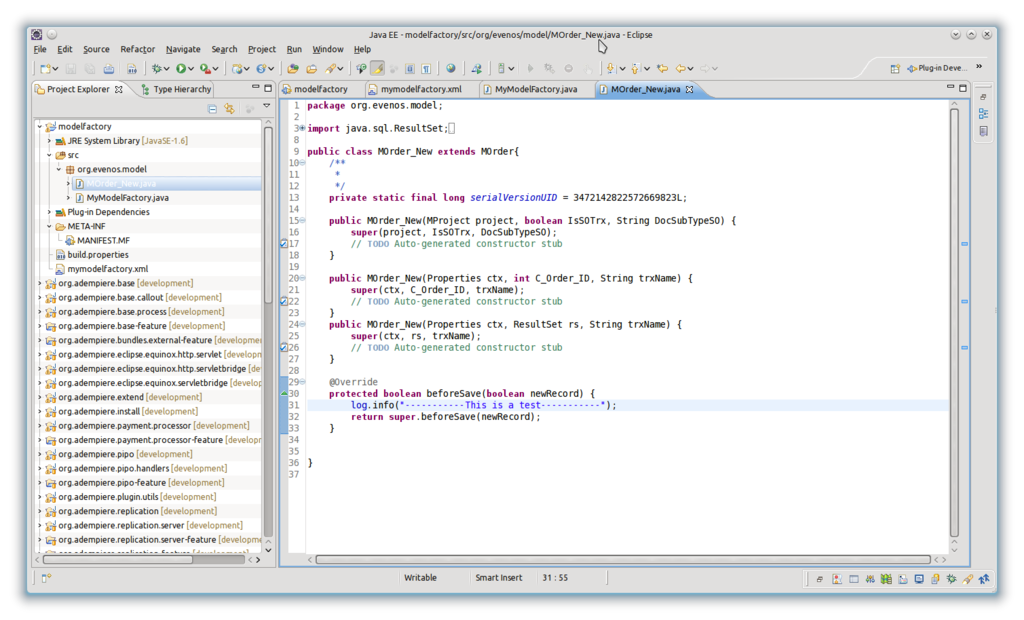Collapse the modelfactory project tree node
This screenshot has width=1024, height=620.
(x=41, y=127)
